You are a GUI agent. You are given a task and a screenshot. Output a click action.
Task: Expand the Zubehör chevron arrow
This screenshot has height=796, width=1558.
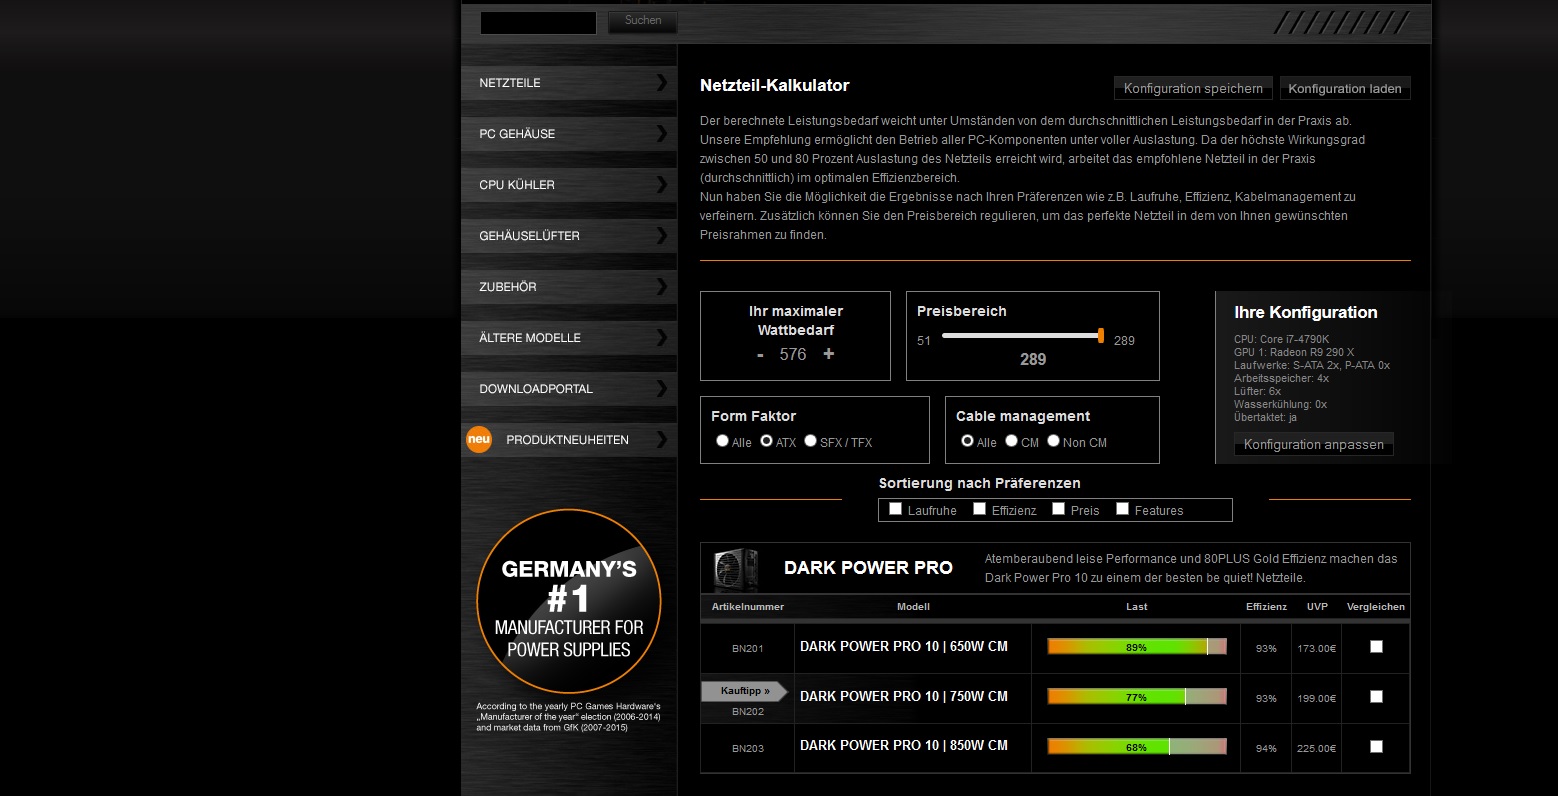pyautogui.click(x=661, y=286)
